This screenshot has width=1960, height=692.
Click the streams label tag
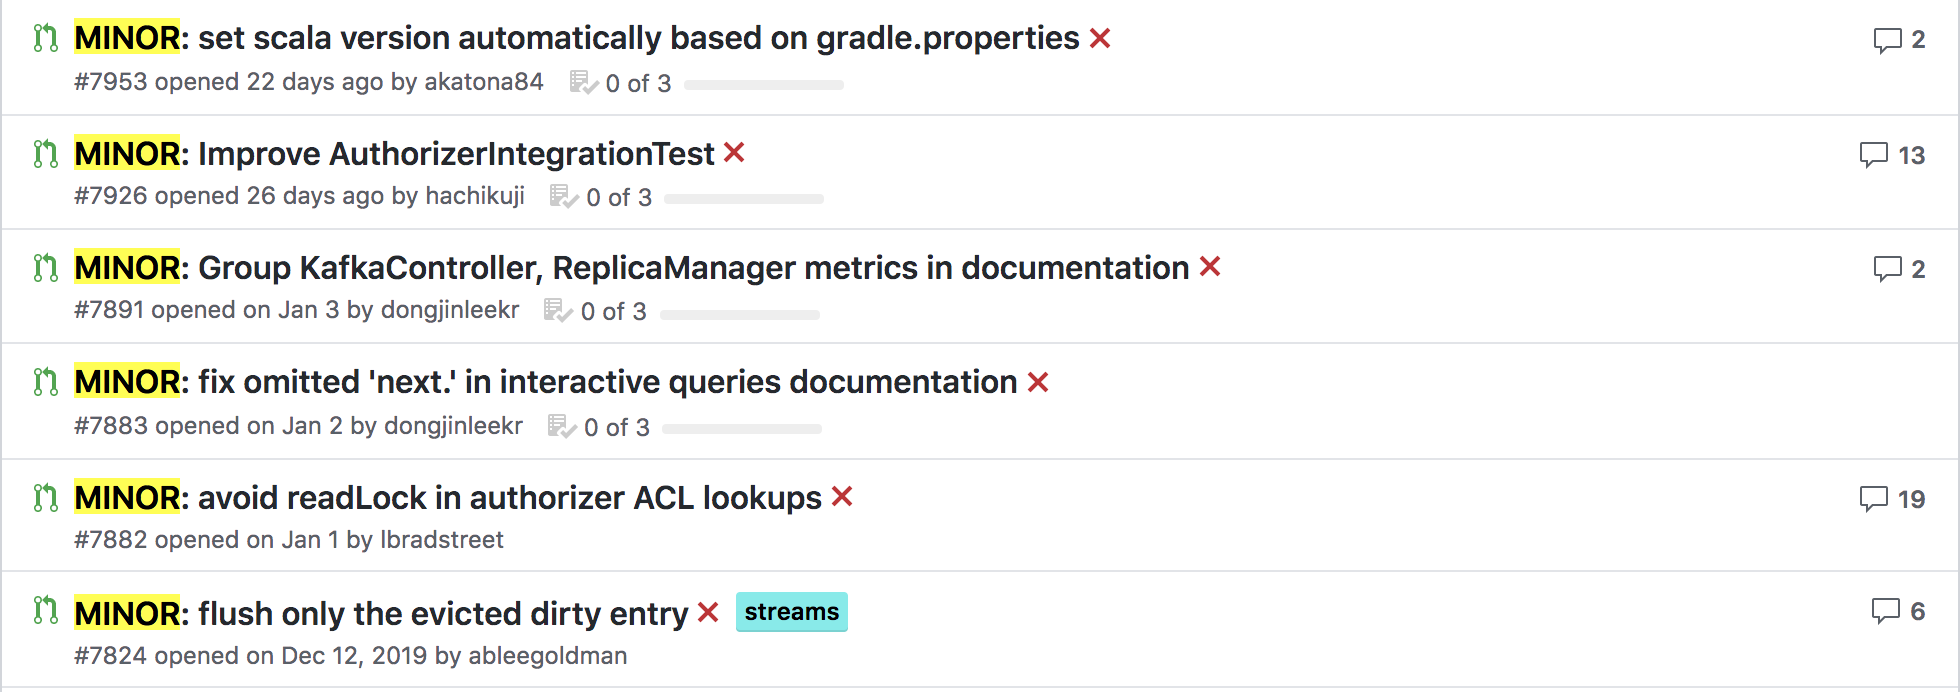point(792,612)
